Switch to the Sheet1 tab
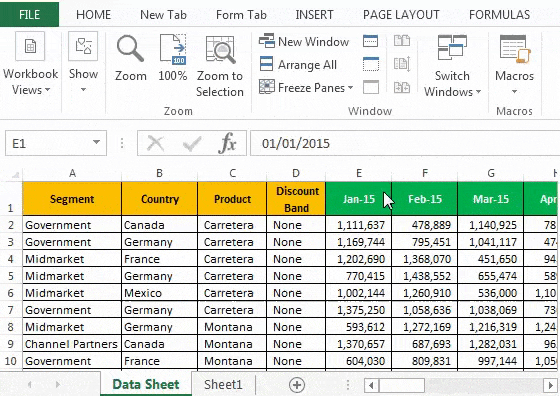Screen dimensions: 560x396 click(x=223, y=385)
